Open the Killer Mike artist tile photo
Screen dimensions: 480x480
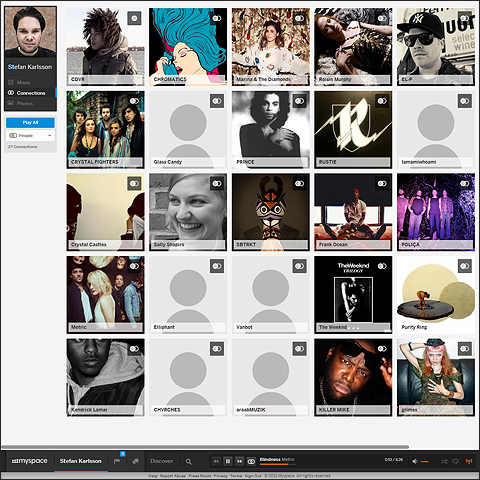click(x=353, y=377)
